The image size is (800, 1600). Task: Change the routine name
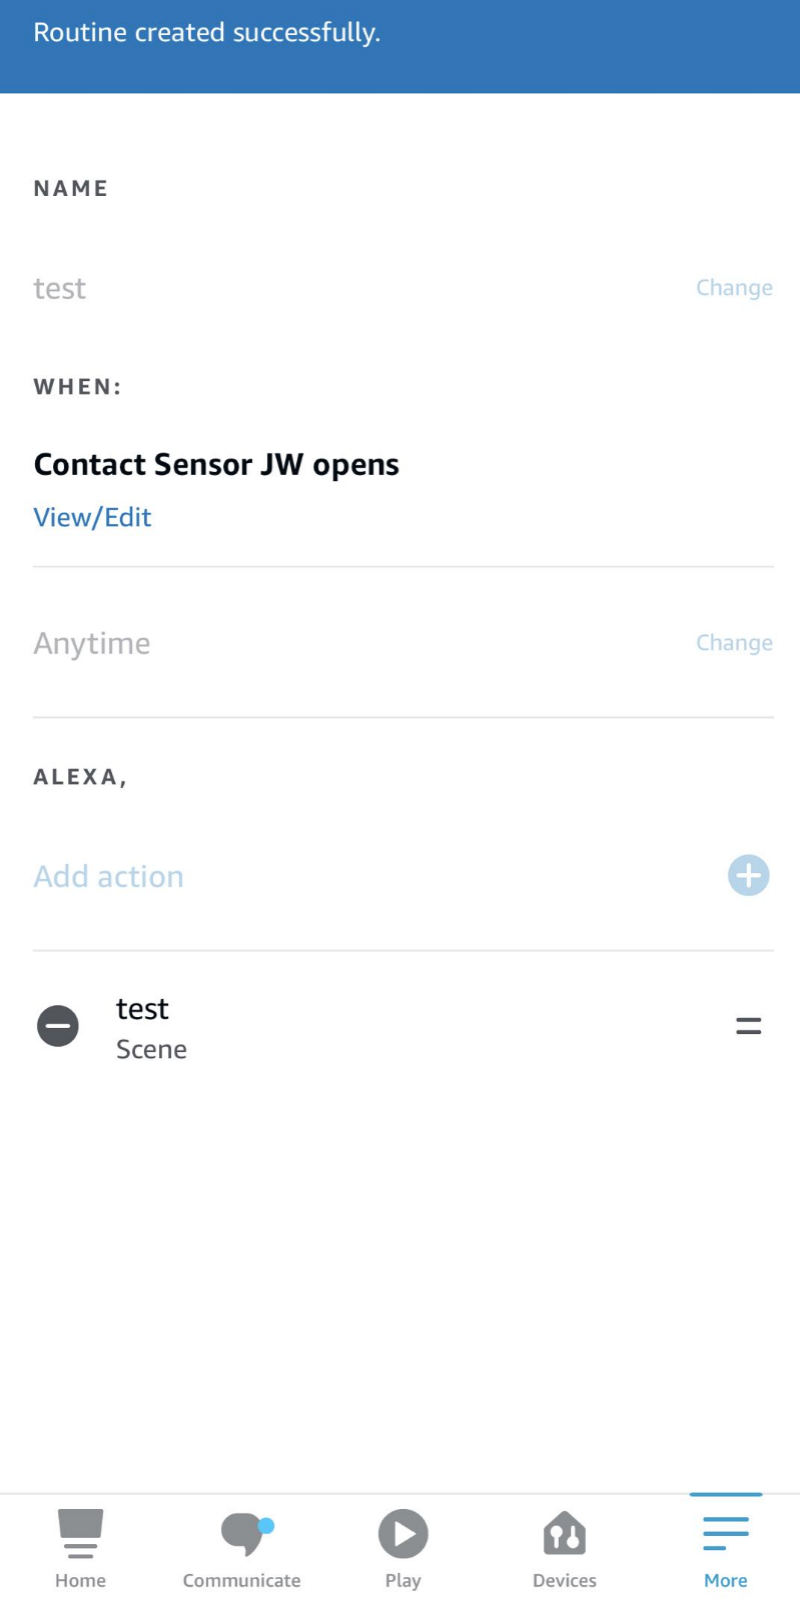[x=734, y=288]
